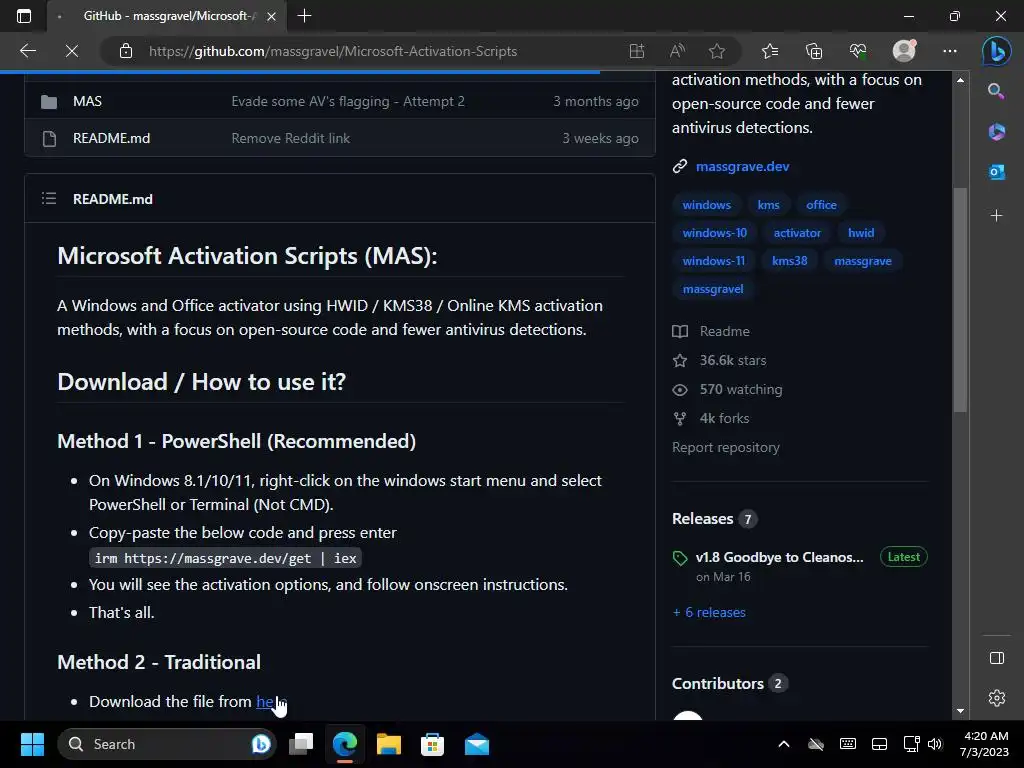Select the 'office' topic tag
Screen dimensions: 1024x768
tap(821, 205)
